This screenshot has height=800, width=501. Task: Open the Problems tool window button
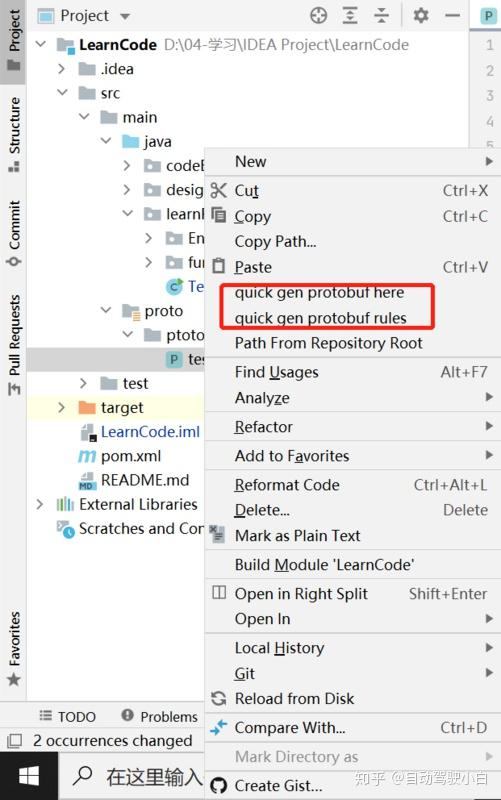[x=160, y=716]
